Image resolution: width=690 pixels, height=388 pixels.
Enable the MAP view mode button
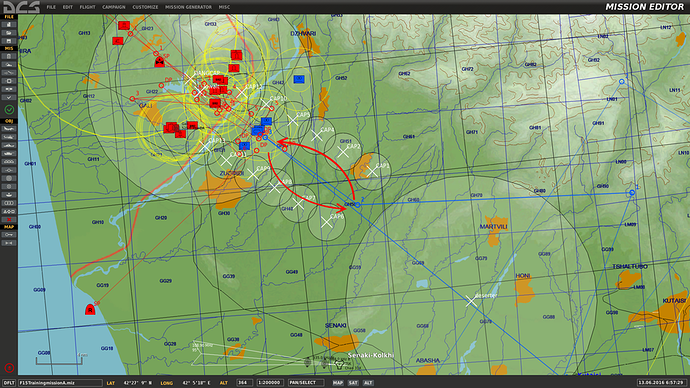338,383
